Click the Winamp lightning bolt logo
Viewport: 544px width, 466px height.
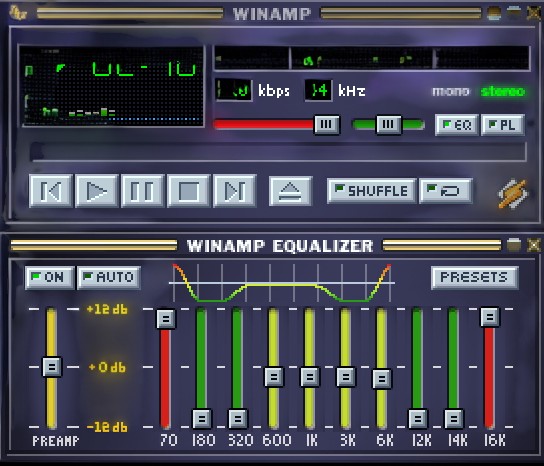(513, 194)
